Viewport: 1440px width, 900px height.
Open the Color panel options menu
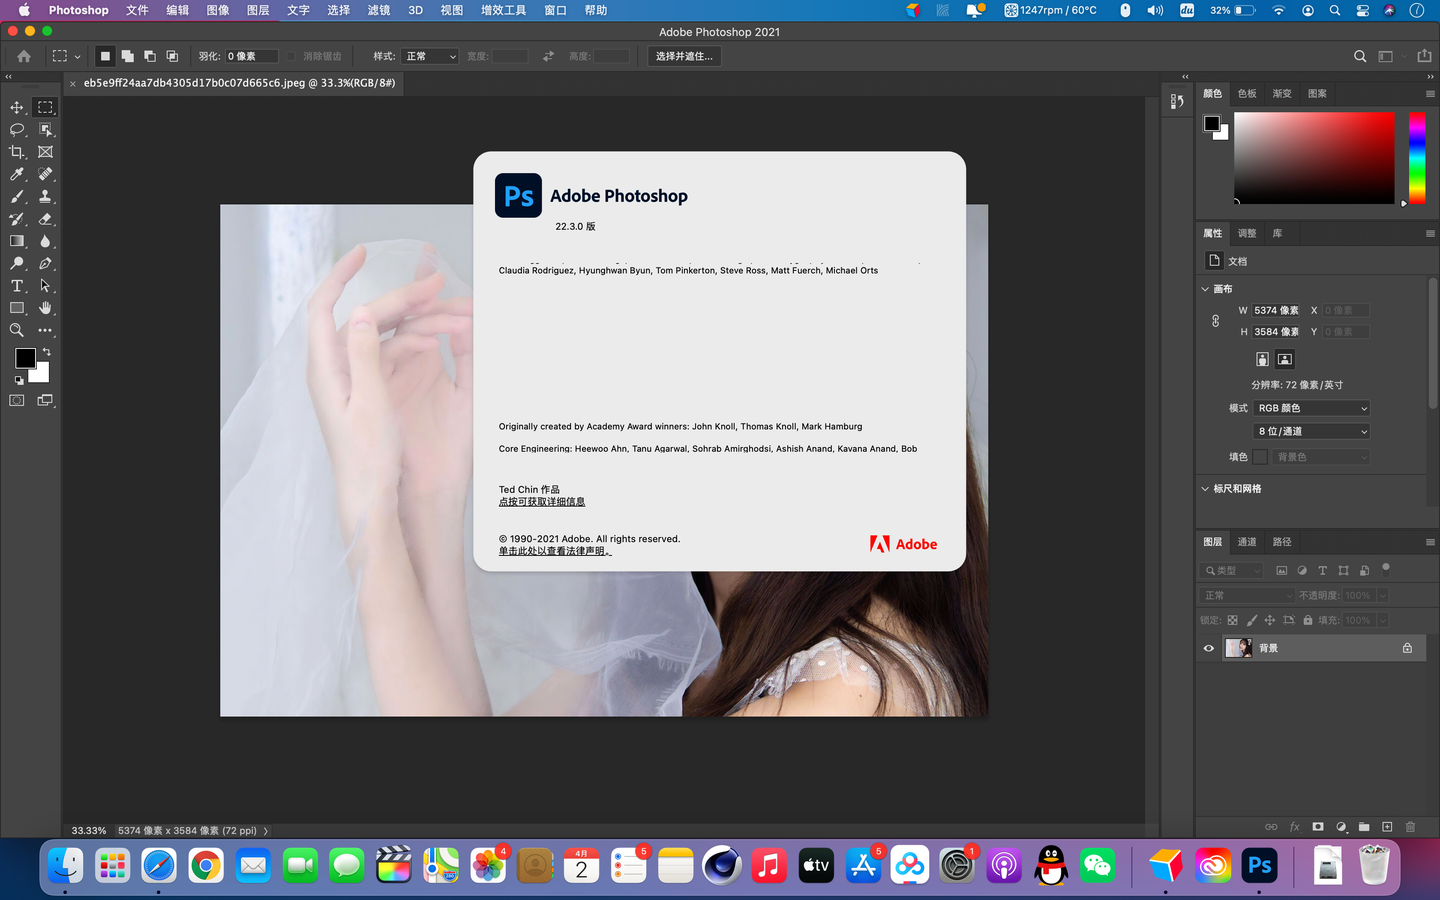pyautogui.click(x=1429, y=93)
